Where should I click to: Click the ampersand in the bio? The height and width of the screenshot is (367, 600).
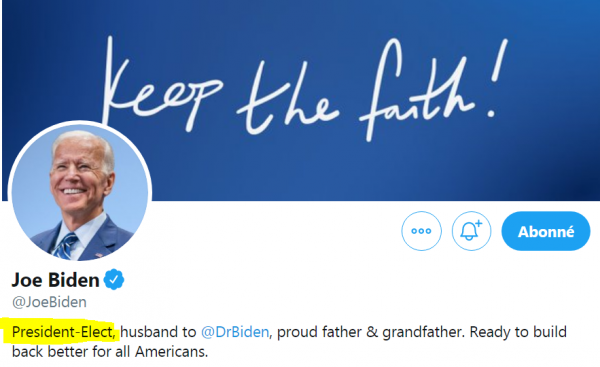click(x=372, y=332)
